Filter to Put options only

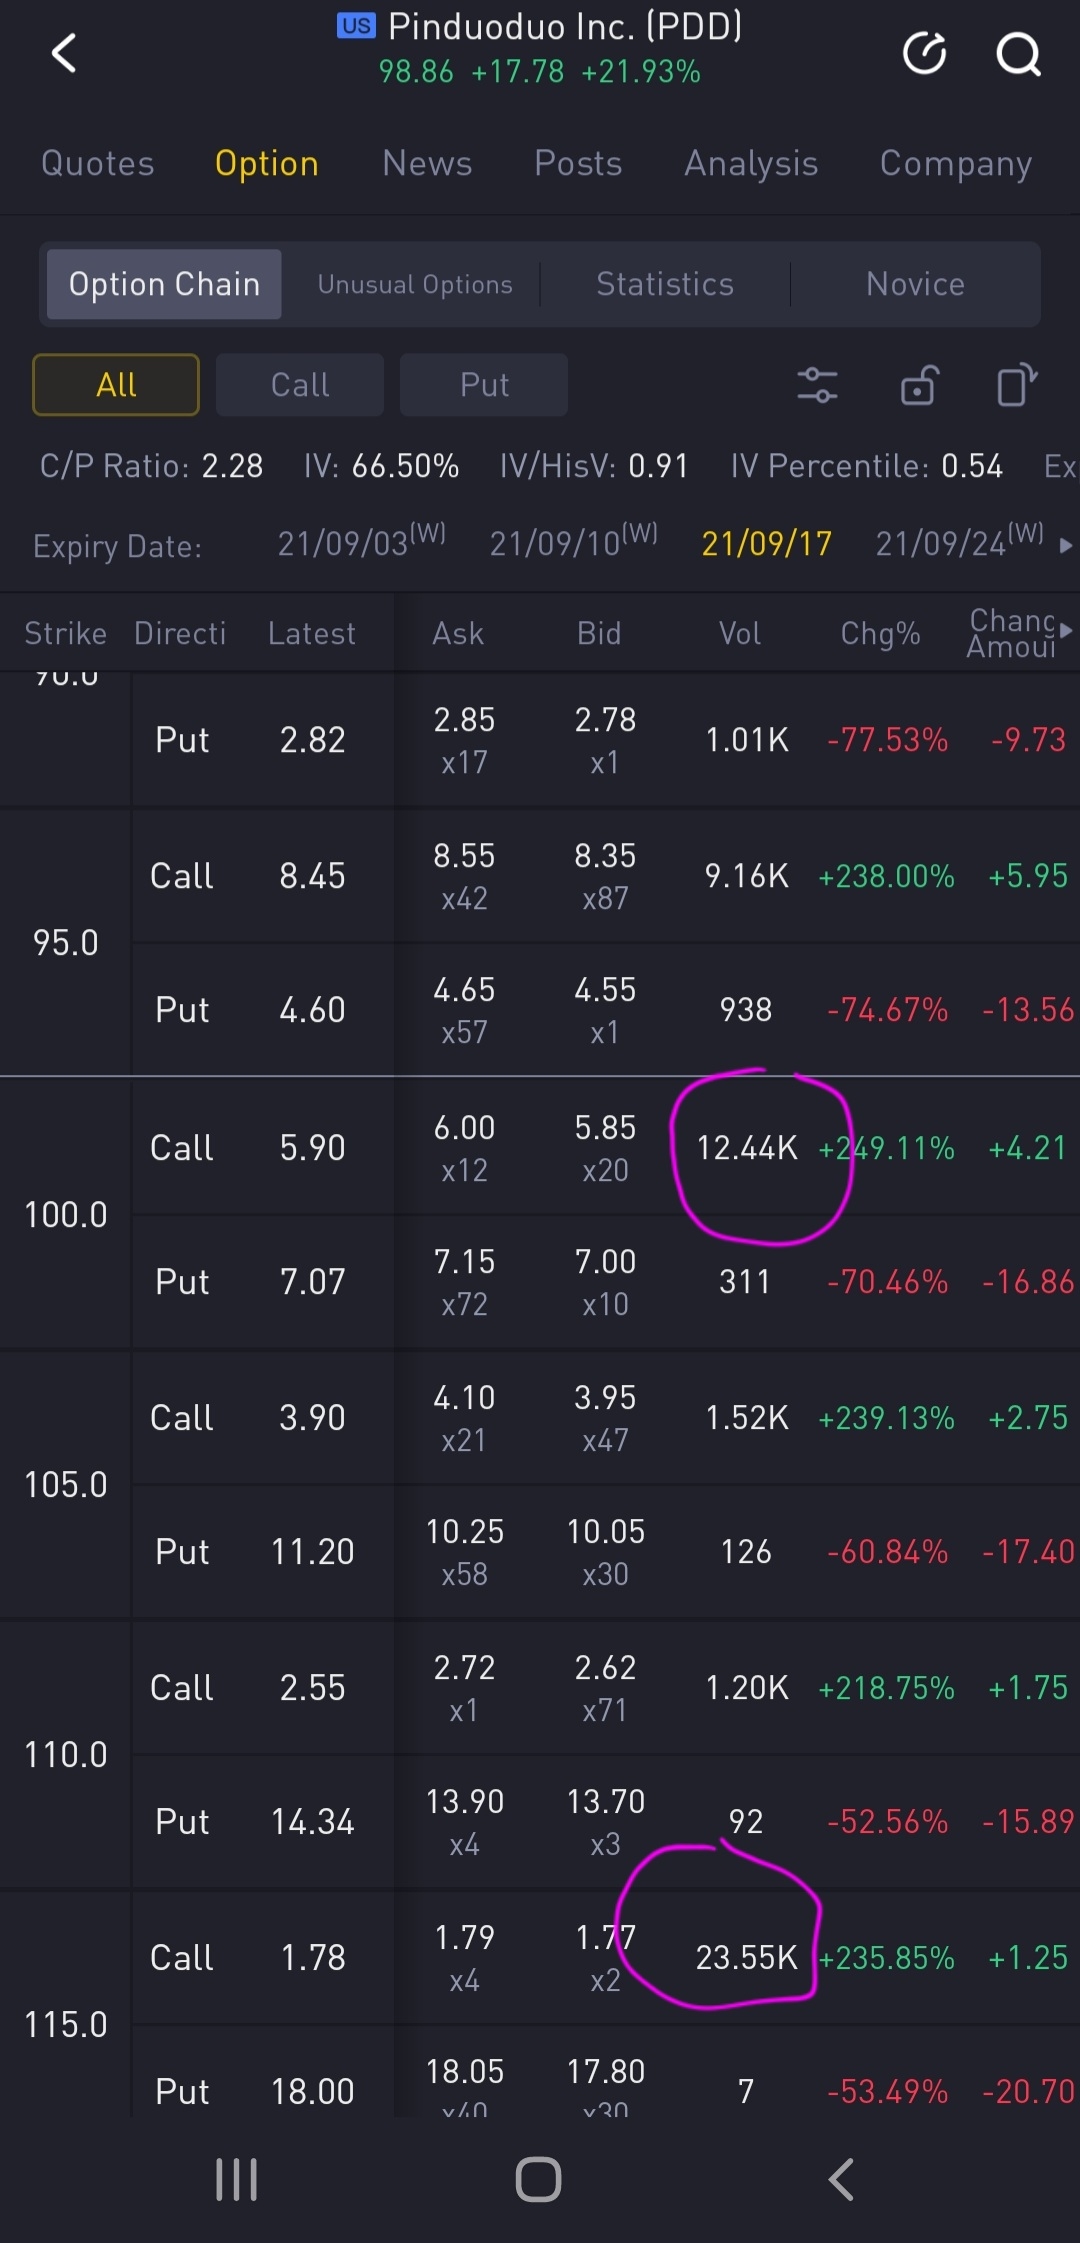point(484,385)
